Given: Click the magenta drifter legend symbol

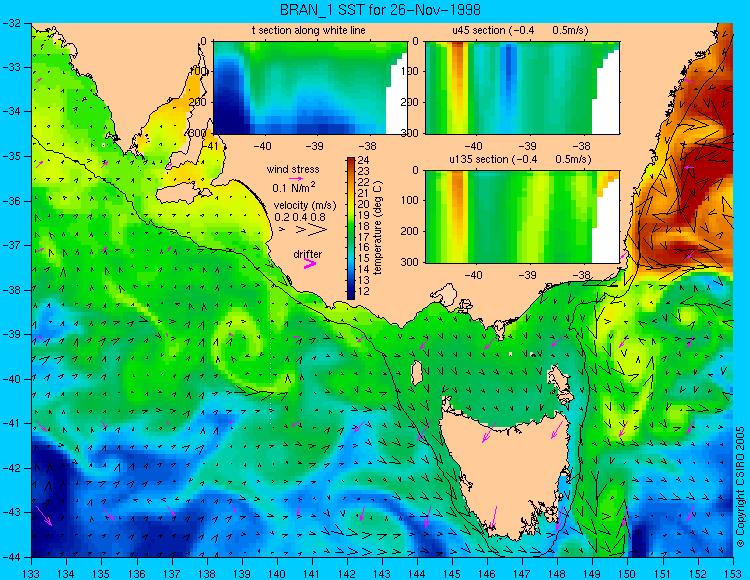Looking at the screenshot, I should coord(309,263).
